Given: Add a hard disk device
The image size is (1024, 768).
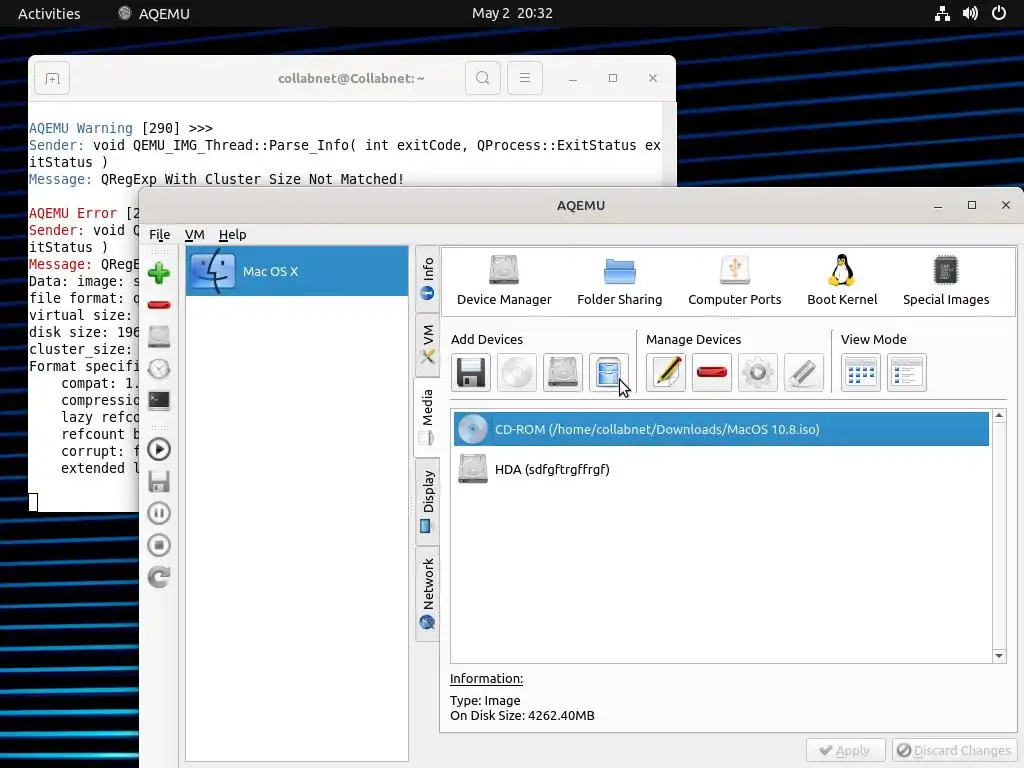Looking at the screenshot, I should pyautogui.click(x=562, y=373).
